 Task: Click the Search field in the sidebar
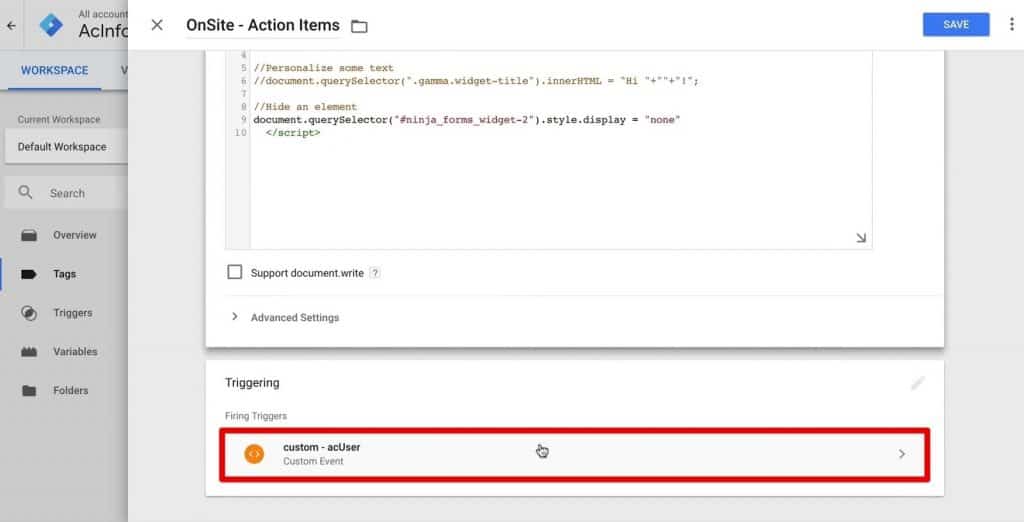pos(66,193)
